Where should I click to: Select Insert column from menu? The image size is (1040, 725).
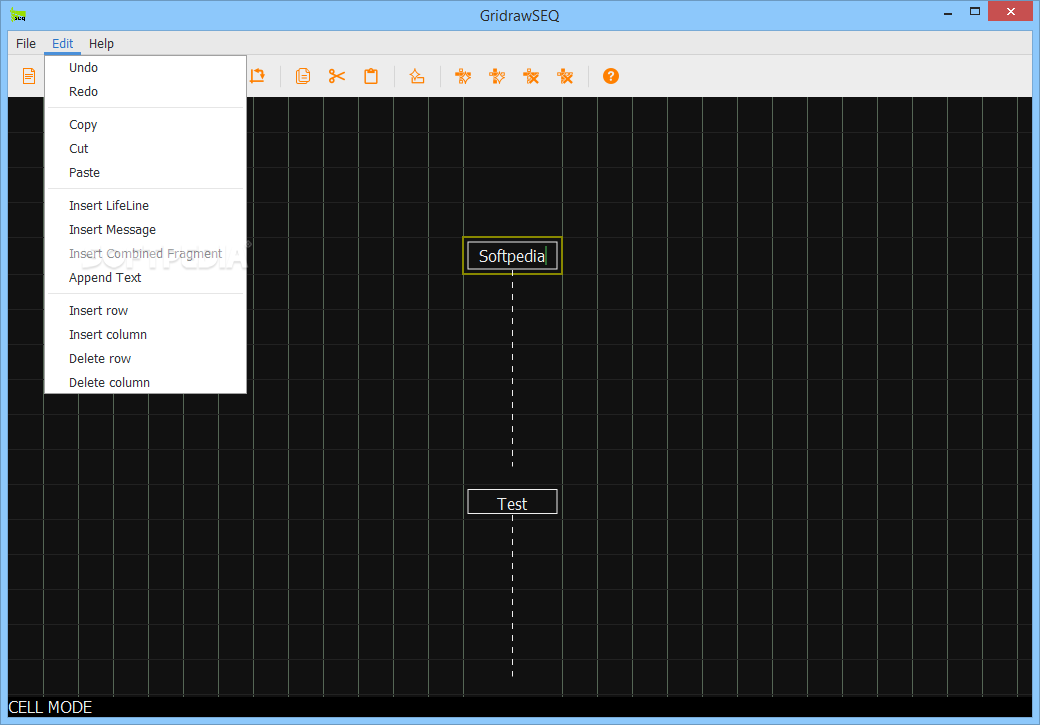145,334
